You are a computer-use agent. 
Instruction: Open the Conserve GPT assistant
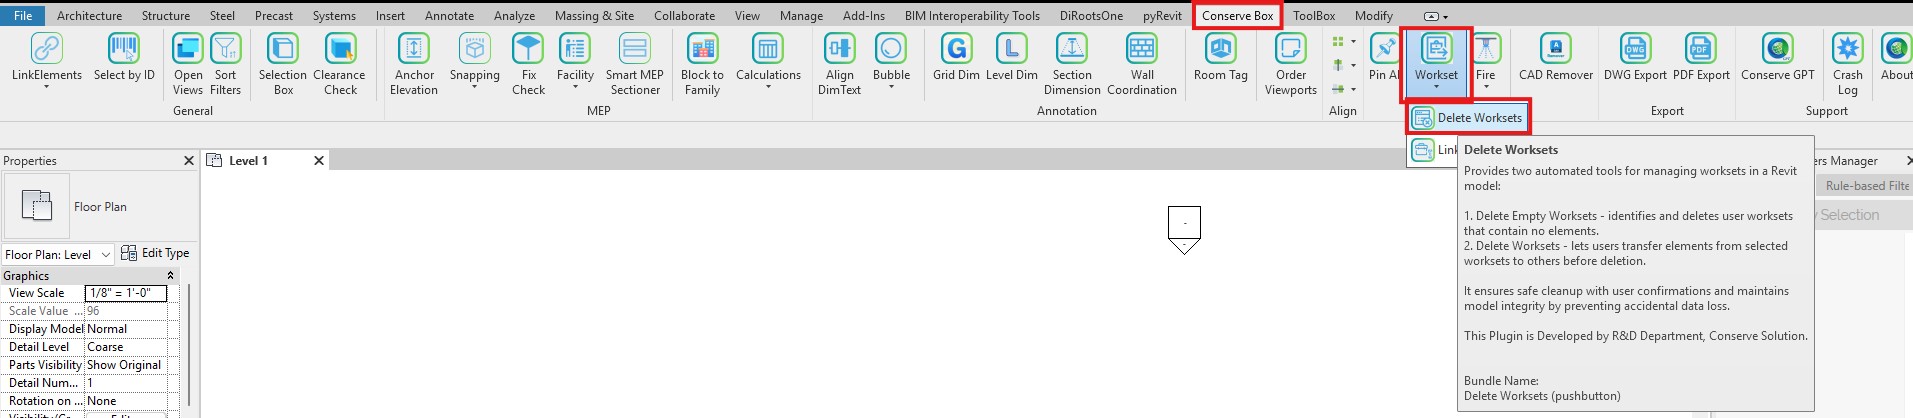click(x=1777, y=50)
